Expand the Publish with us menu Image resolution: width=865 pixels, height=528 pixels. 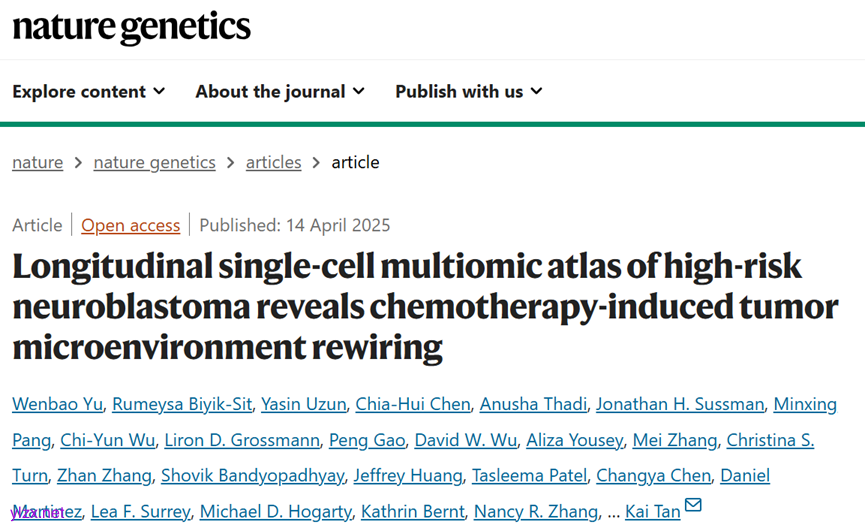tap(468, 91)
